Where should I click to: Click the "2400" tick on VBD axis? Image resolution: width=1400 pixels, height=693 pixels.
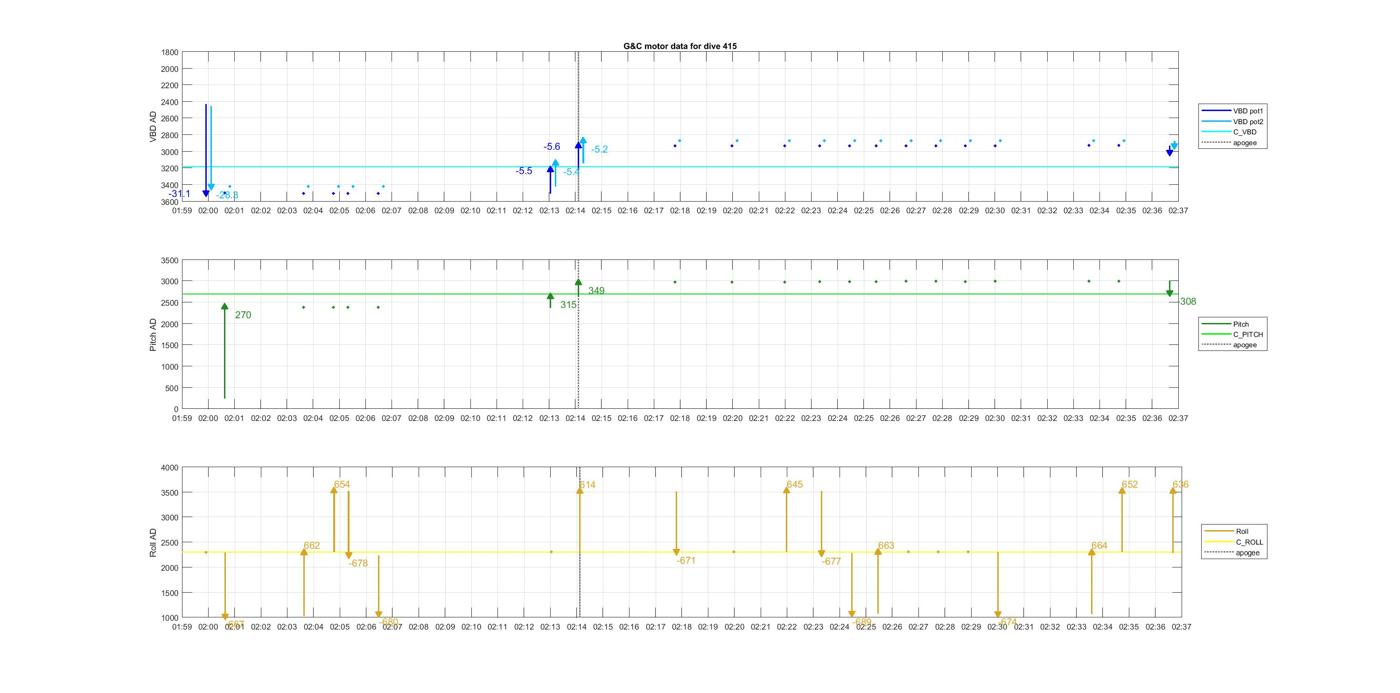tap(170, 102)
